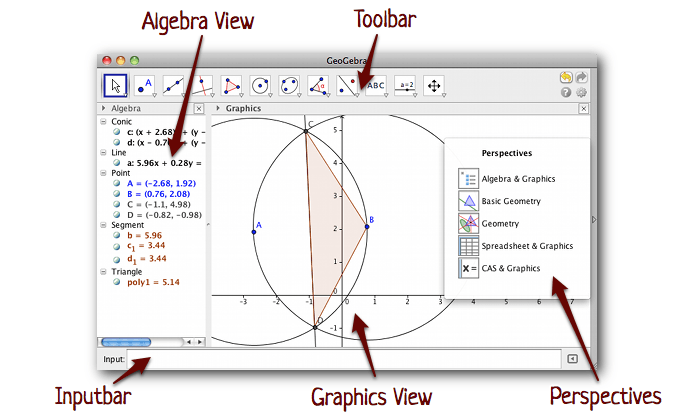Expand the Graphics view style bar triangle
The image size is (700, 420).
(218, 108)
